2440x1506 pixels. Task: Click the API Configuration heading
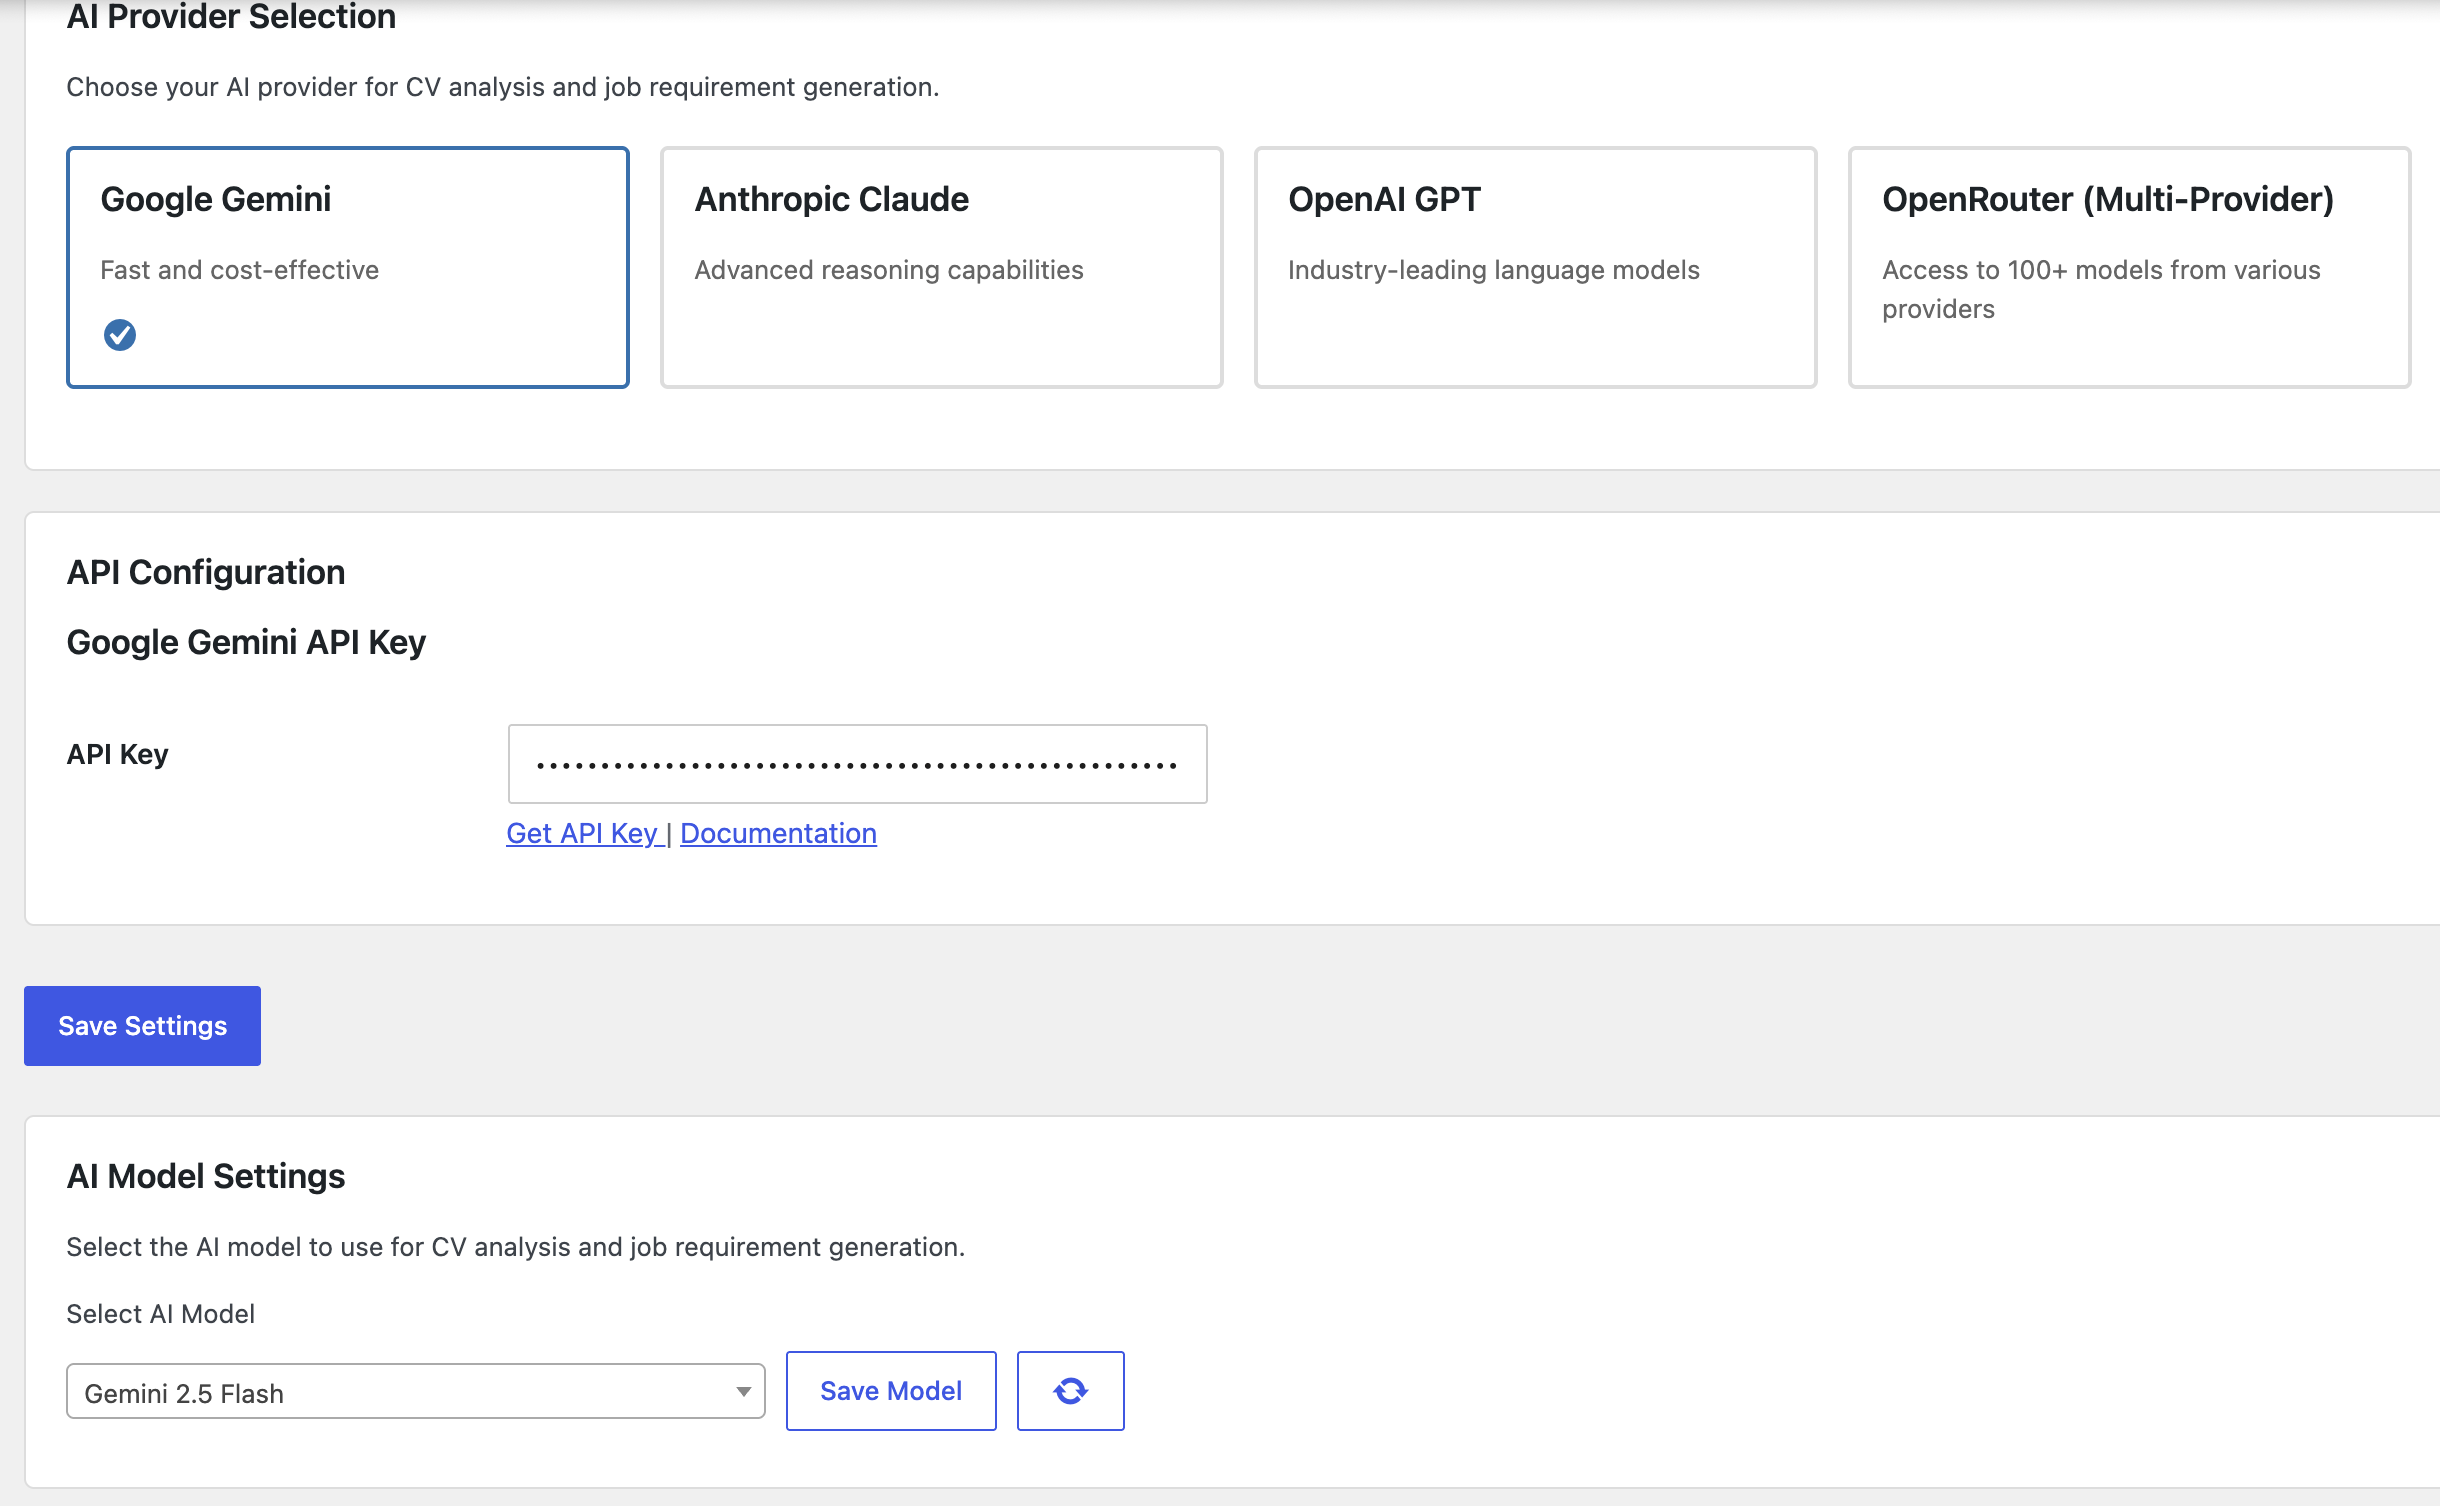point(206,572)
